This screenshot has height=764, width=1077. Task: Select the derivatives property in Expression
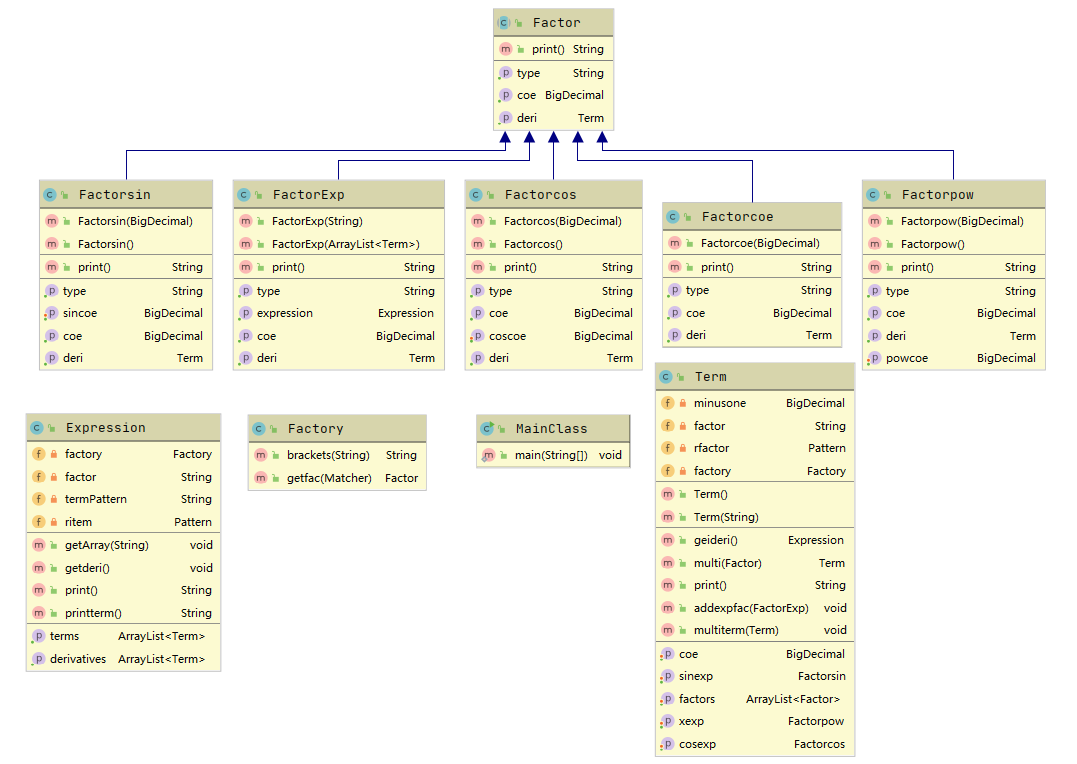coord(124,659)
